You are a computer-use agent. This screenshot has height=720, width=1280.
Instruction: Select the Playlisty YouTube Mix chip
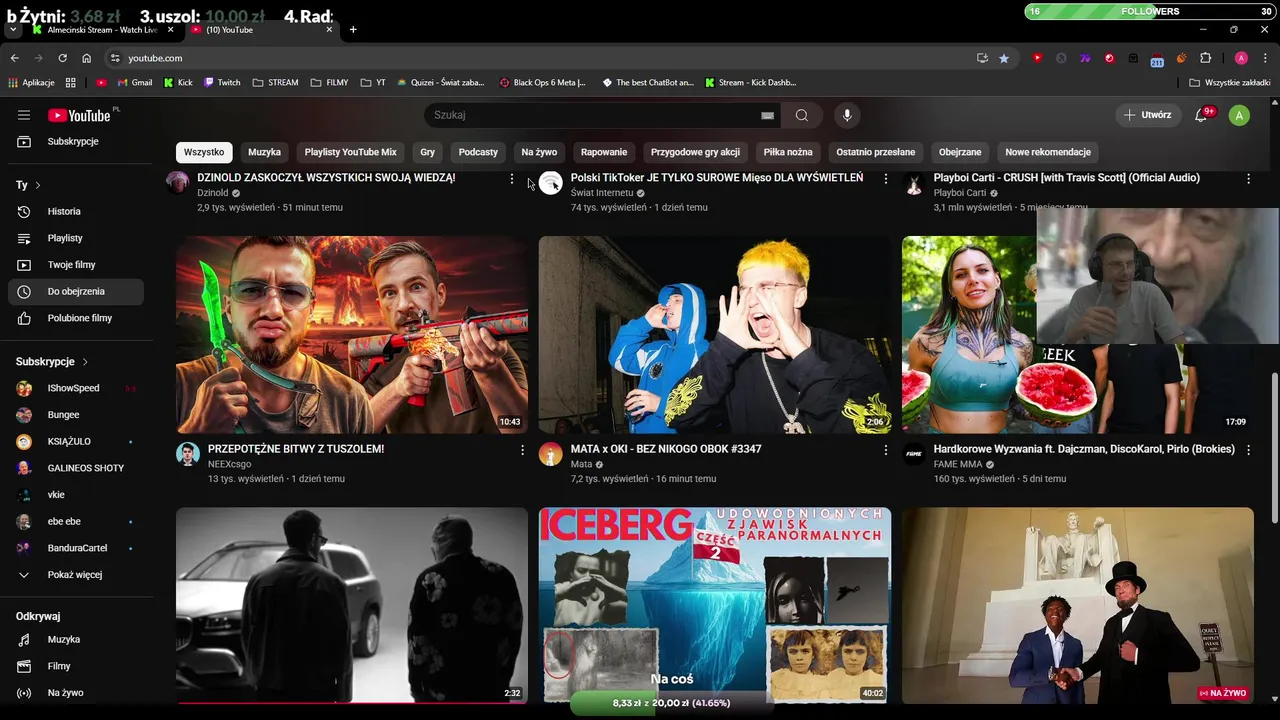click(x=350, y=152)
